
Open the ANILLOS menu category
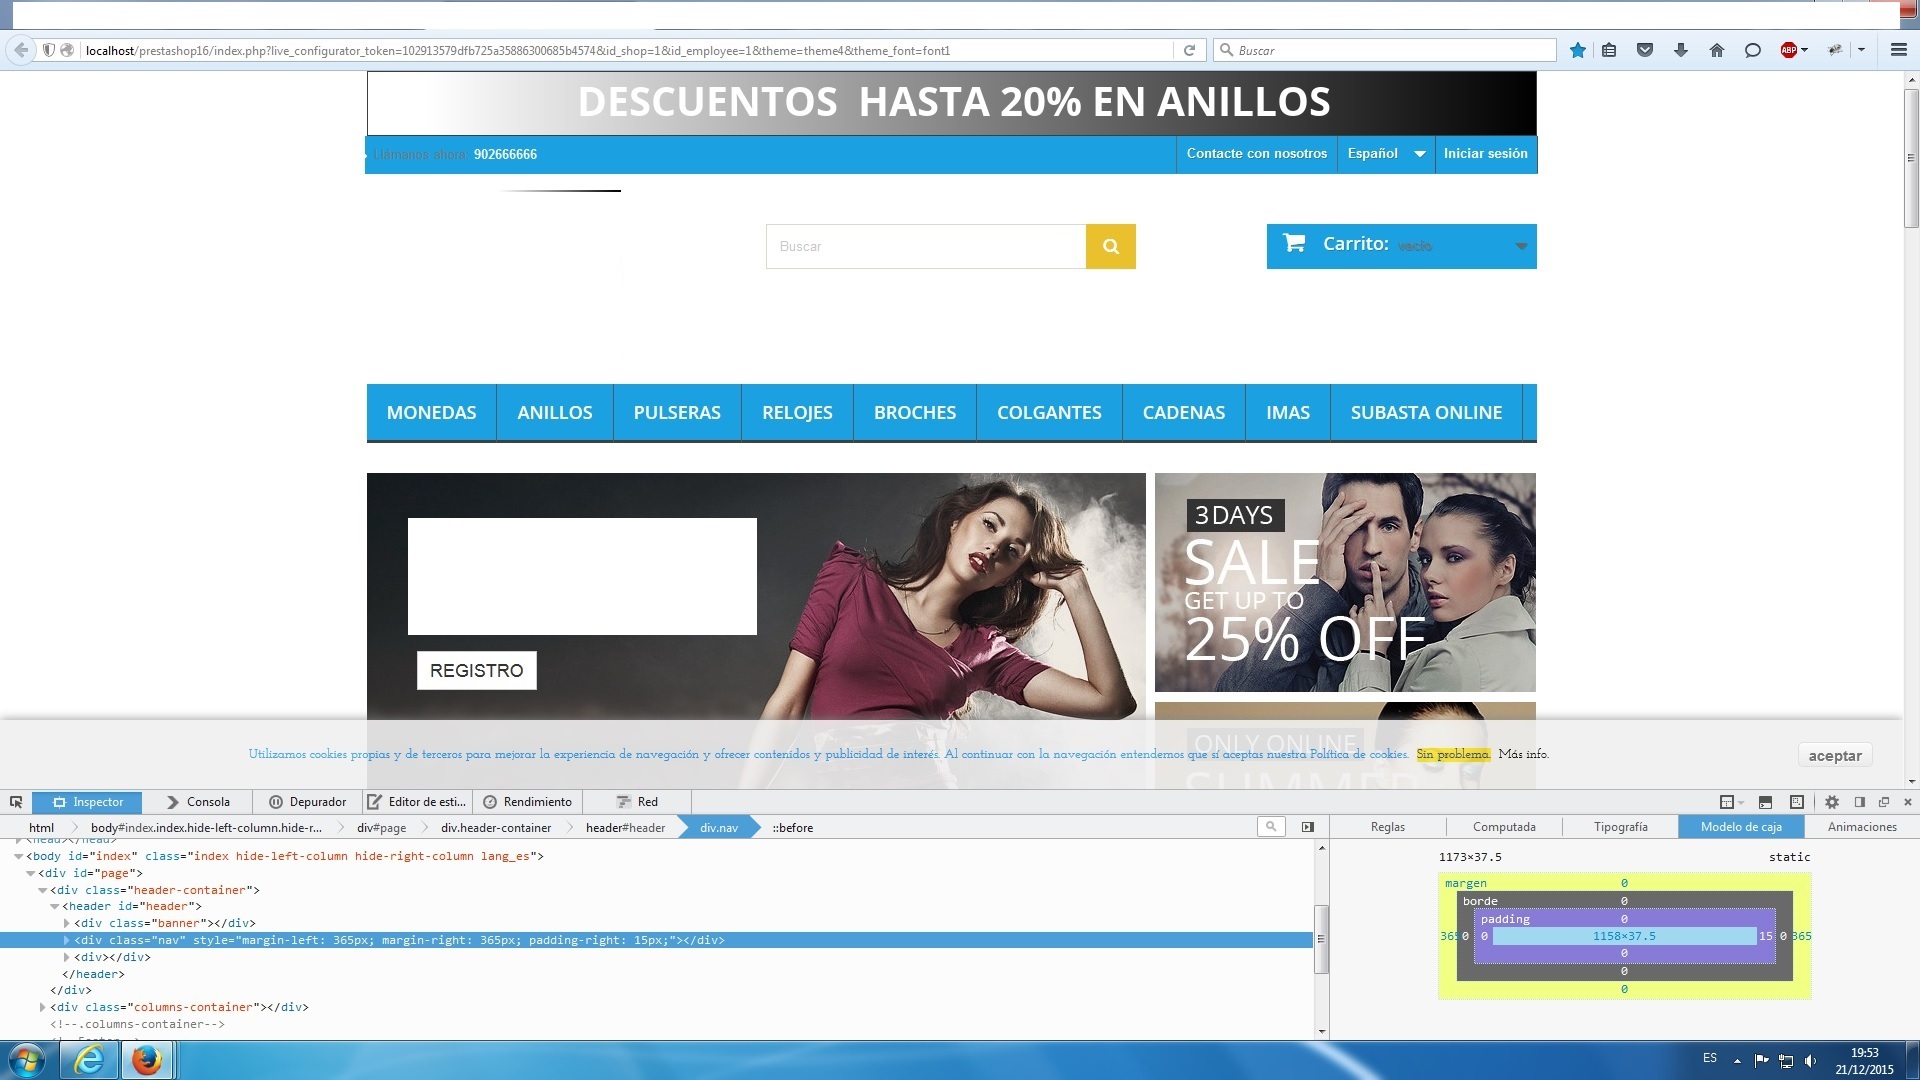point(555,413)
